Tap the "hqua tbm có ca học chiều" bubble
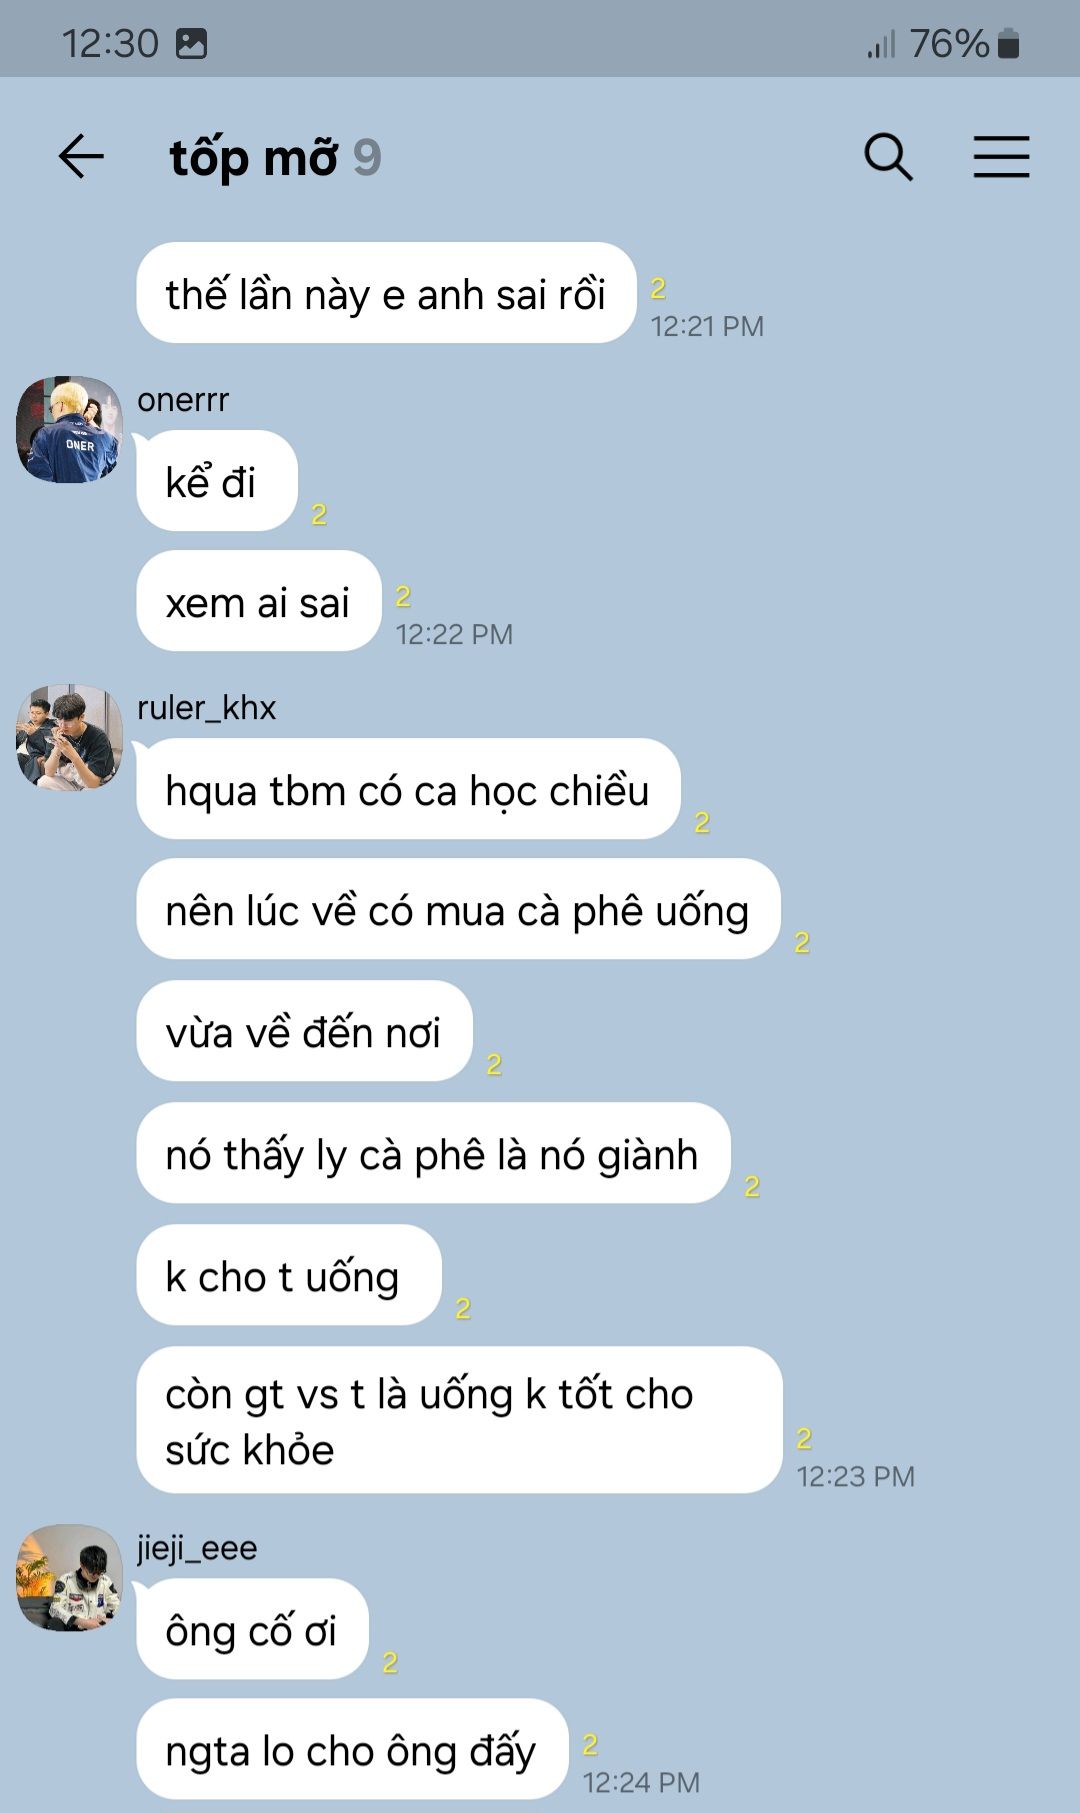Screen dimensions: 1080x1813 408,789
